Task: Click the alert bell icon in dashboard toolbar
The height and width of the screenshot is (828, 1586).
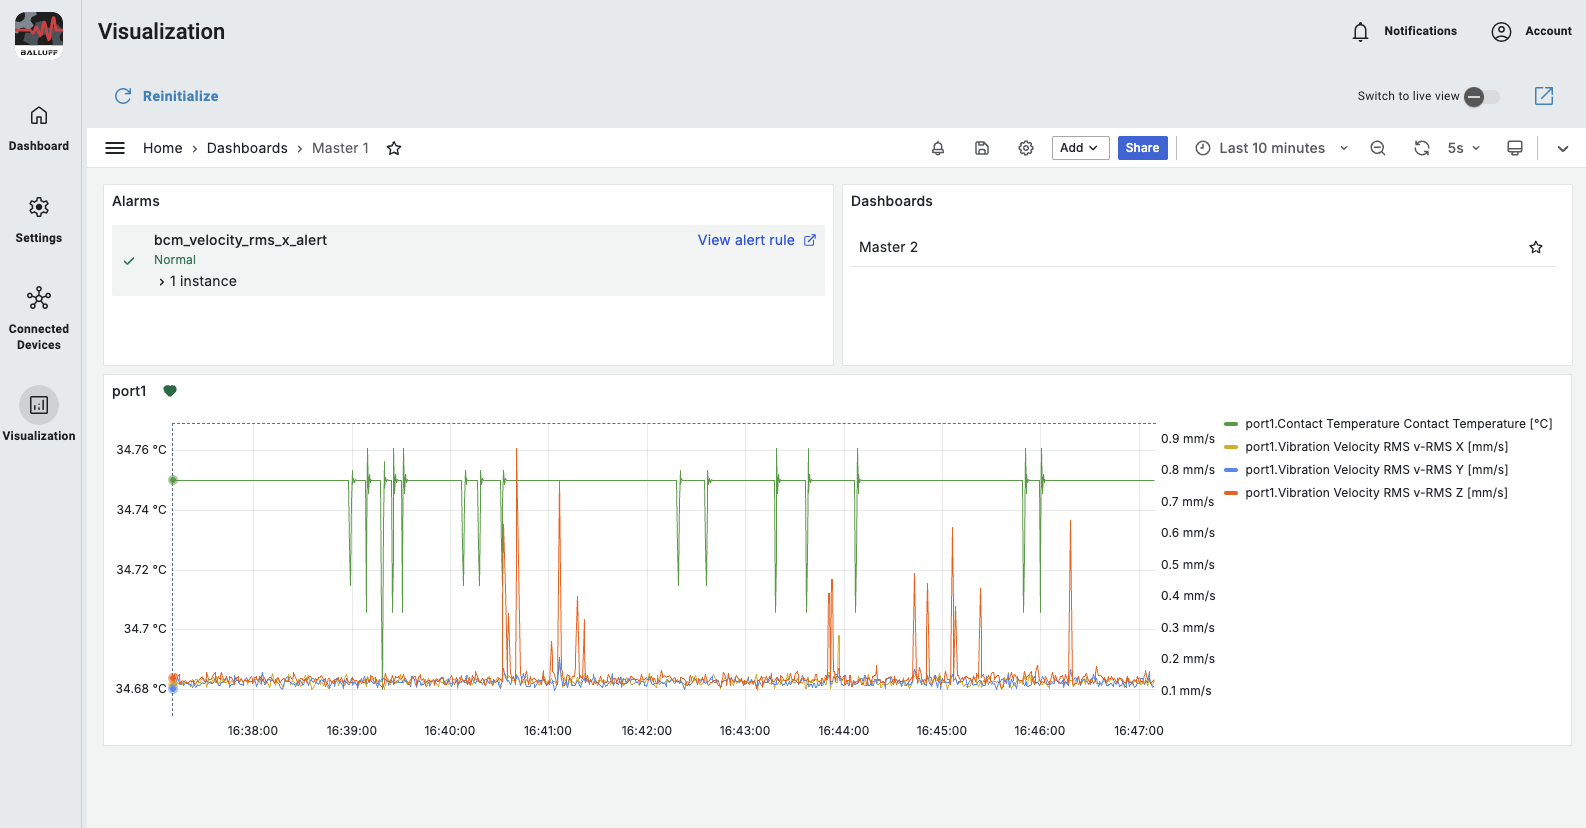Action: pos(938,148)
